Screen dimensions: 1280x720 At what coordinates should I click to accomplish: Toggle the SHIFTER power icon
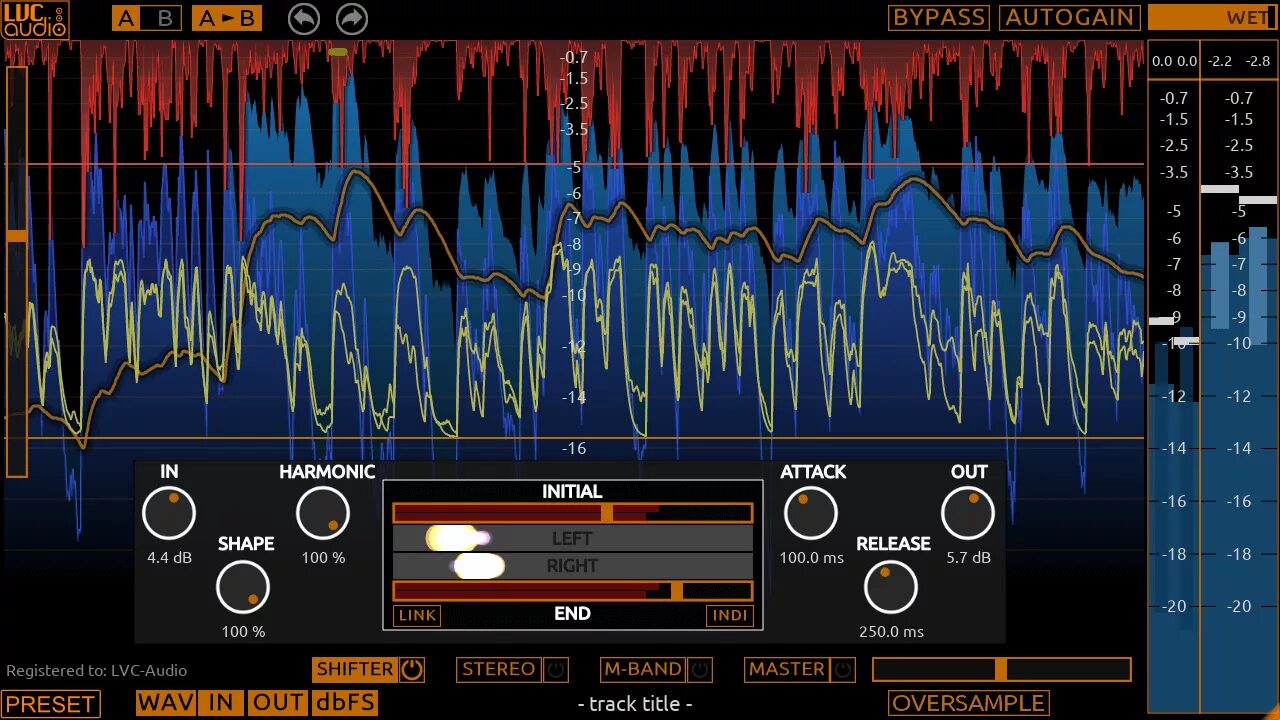click(410, 669)
